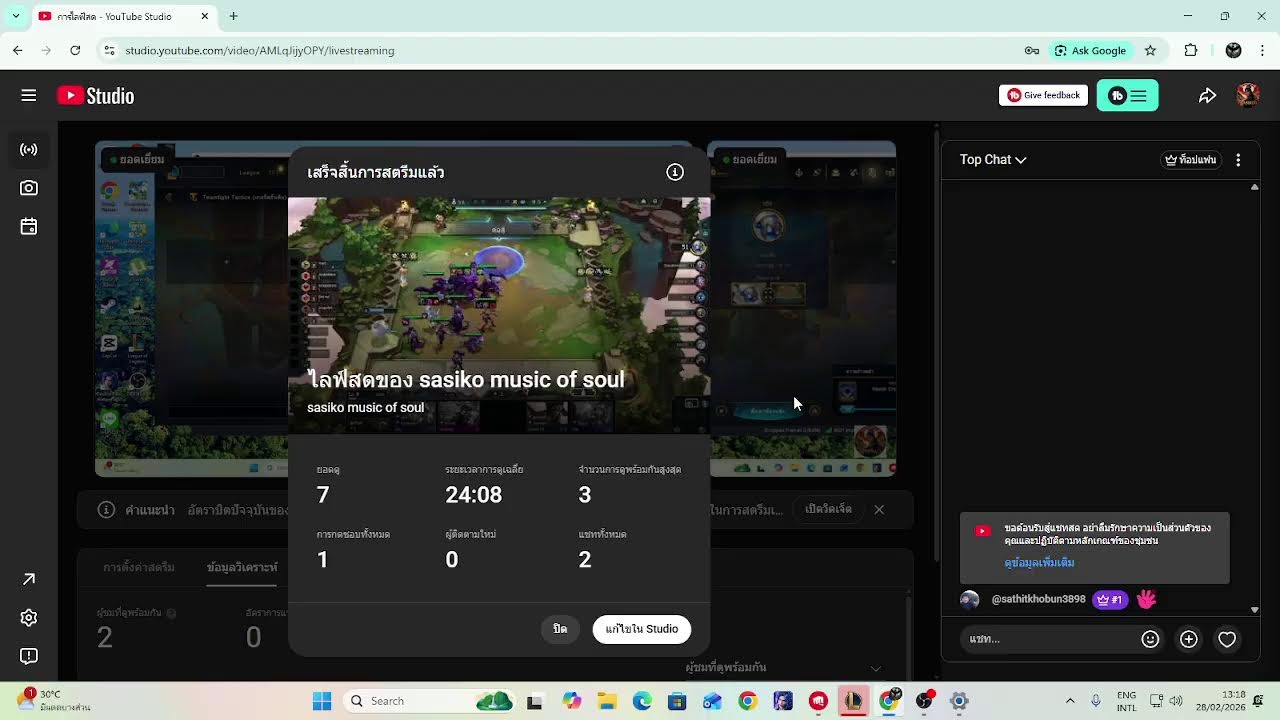Click the TubeBuddy menu button

(1127, 95)
